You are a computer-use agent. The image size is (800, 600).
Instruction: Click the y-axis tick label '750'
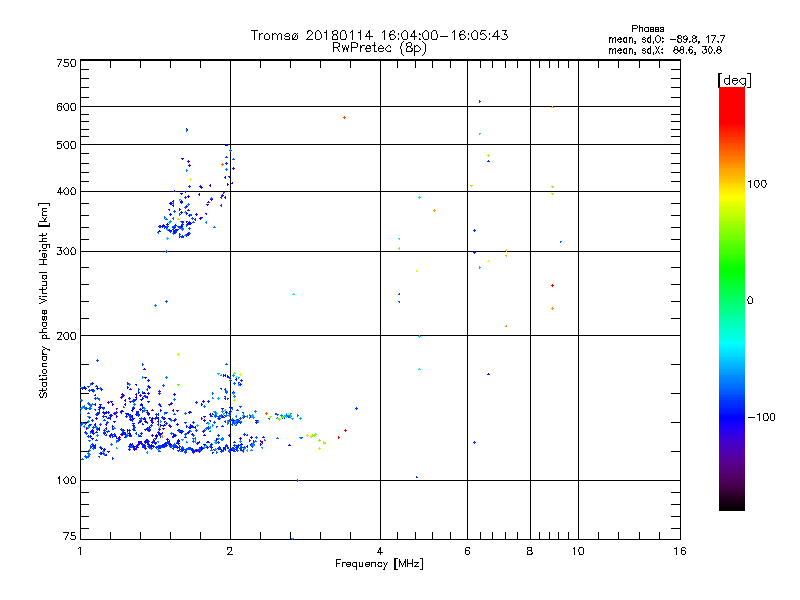[67, 63]
